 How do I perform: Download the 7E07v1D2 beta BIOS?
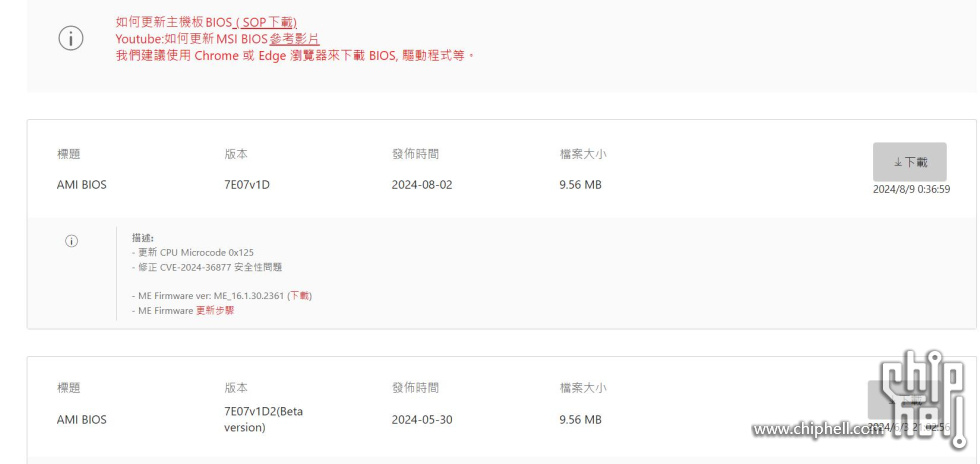(903, 400)
